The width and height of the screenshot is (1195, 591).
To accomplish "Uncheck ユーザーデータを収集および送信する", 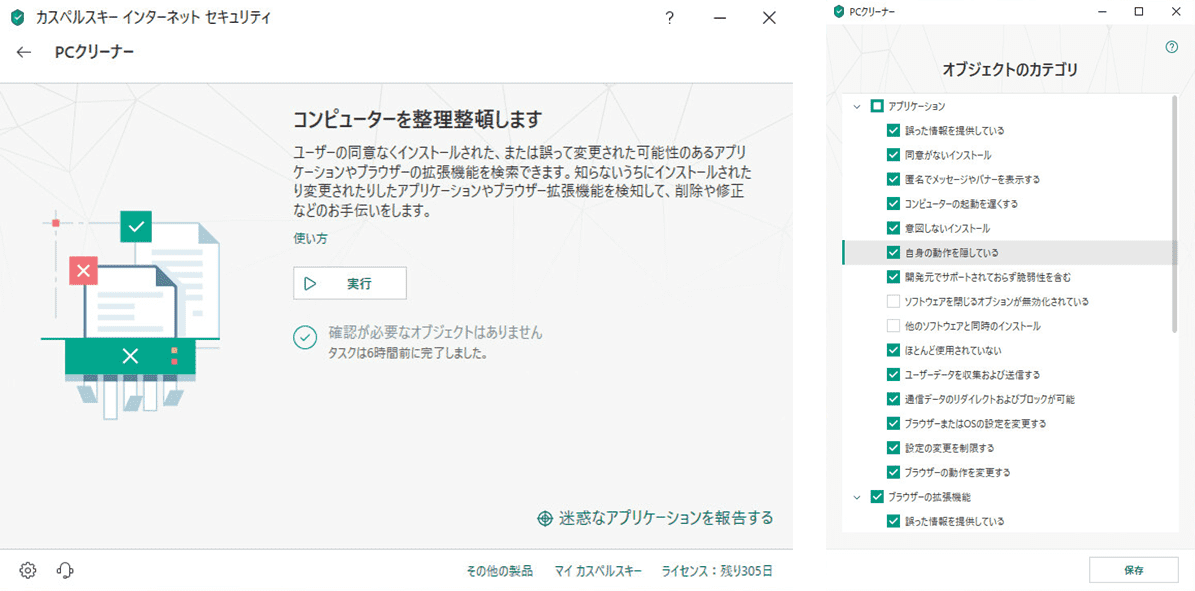I will coord(894,374).
